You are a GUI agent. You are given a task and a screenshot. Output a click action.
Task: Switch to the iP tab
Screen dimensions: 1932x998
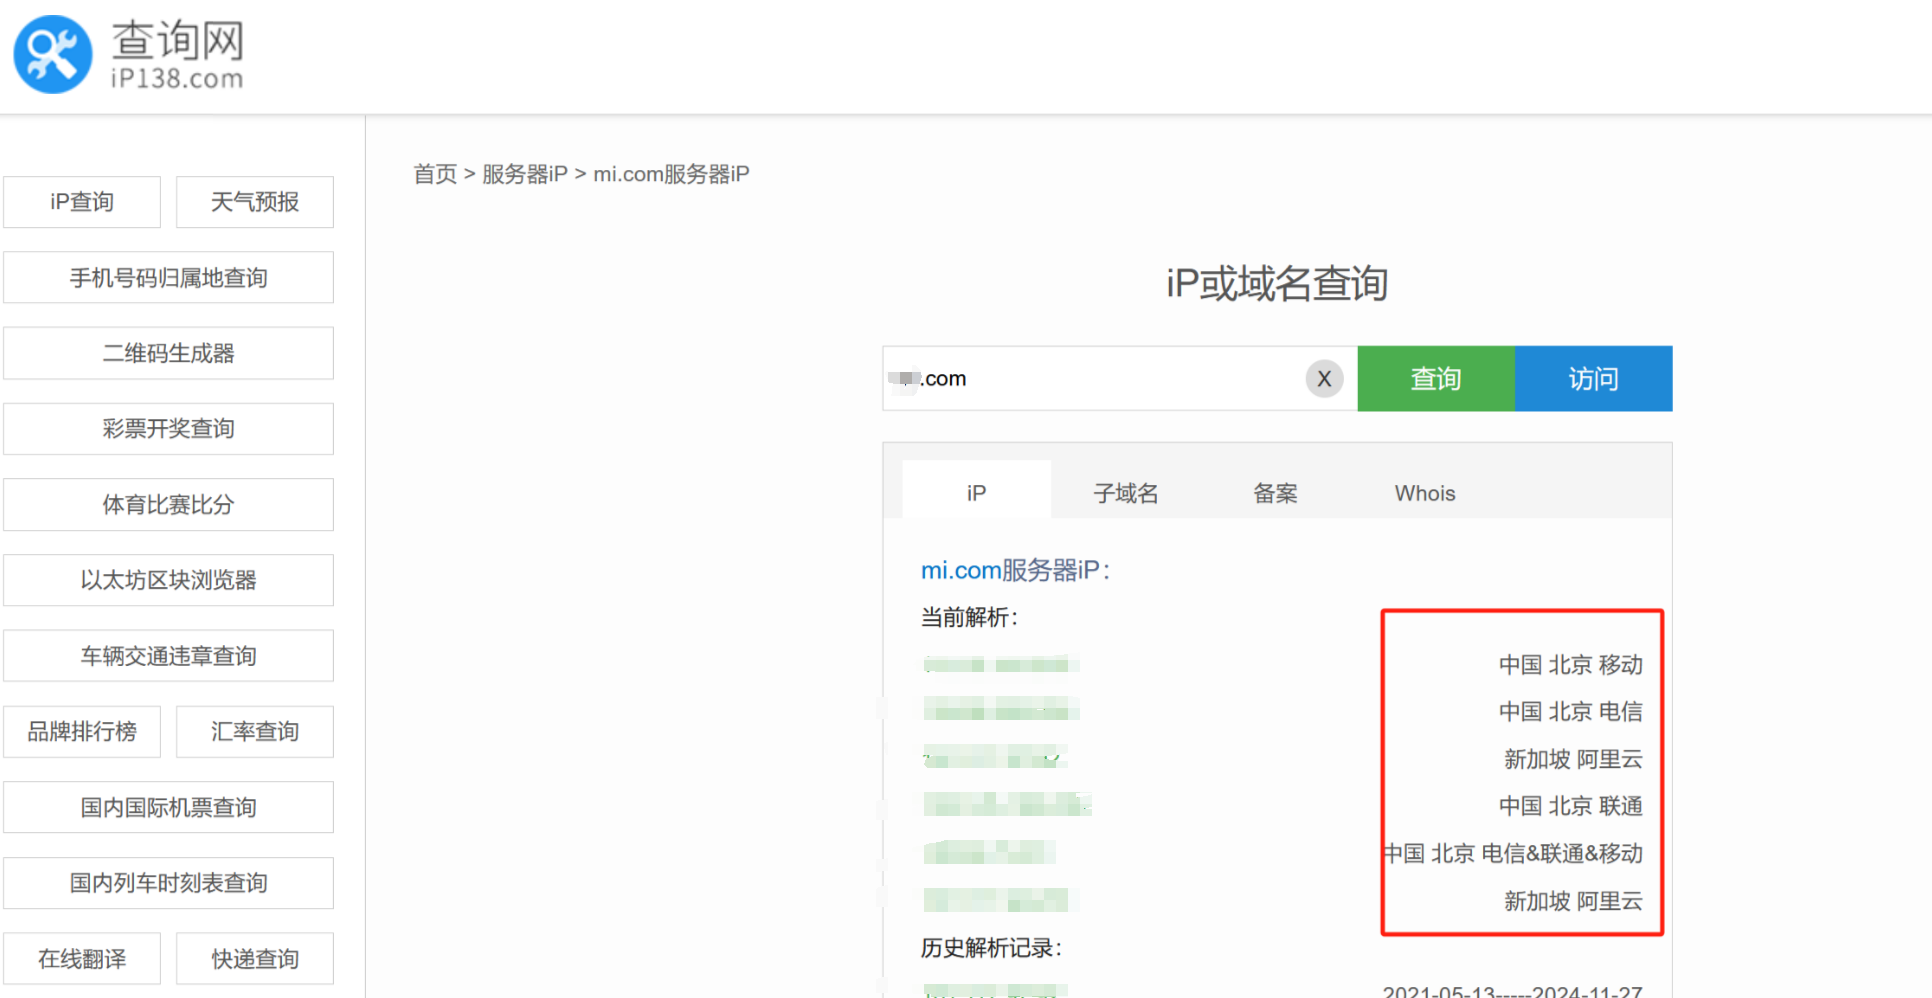(976, 491)
